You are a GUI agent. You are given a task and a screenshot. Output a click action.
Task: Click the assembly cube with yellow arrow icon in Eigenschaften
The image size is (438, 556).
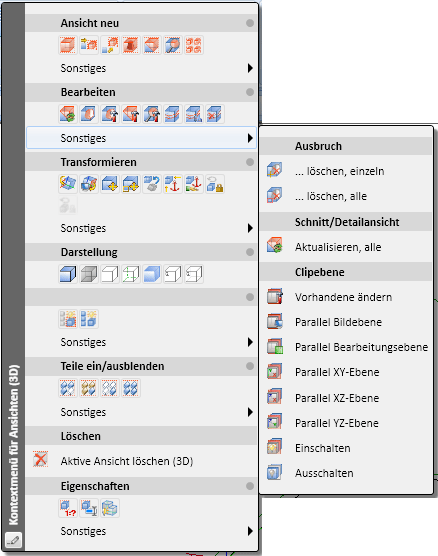point(110,508)
